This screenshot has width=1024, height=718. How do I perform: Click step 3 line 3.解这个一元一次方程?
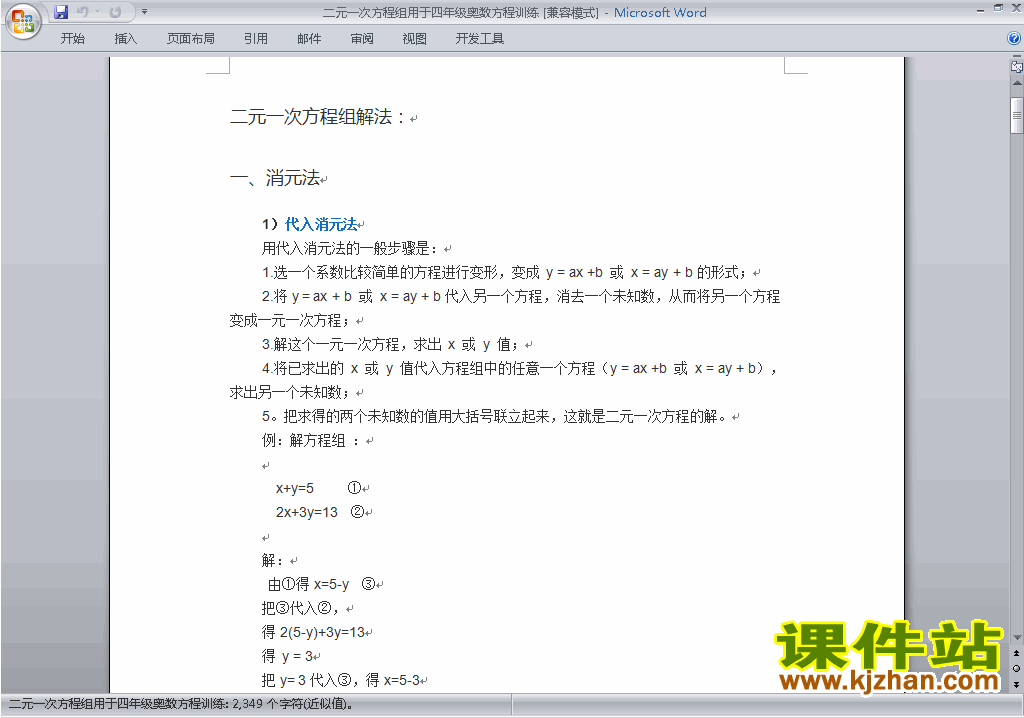point(391,344)
